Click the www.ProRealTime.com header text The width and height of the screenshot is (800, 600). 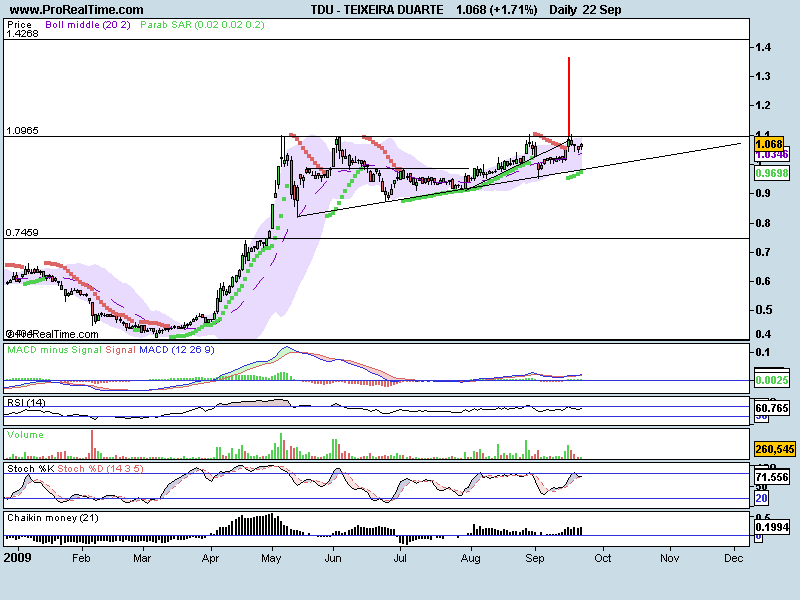click(x=77, y=10)
